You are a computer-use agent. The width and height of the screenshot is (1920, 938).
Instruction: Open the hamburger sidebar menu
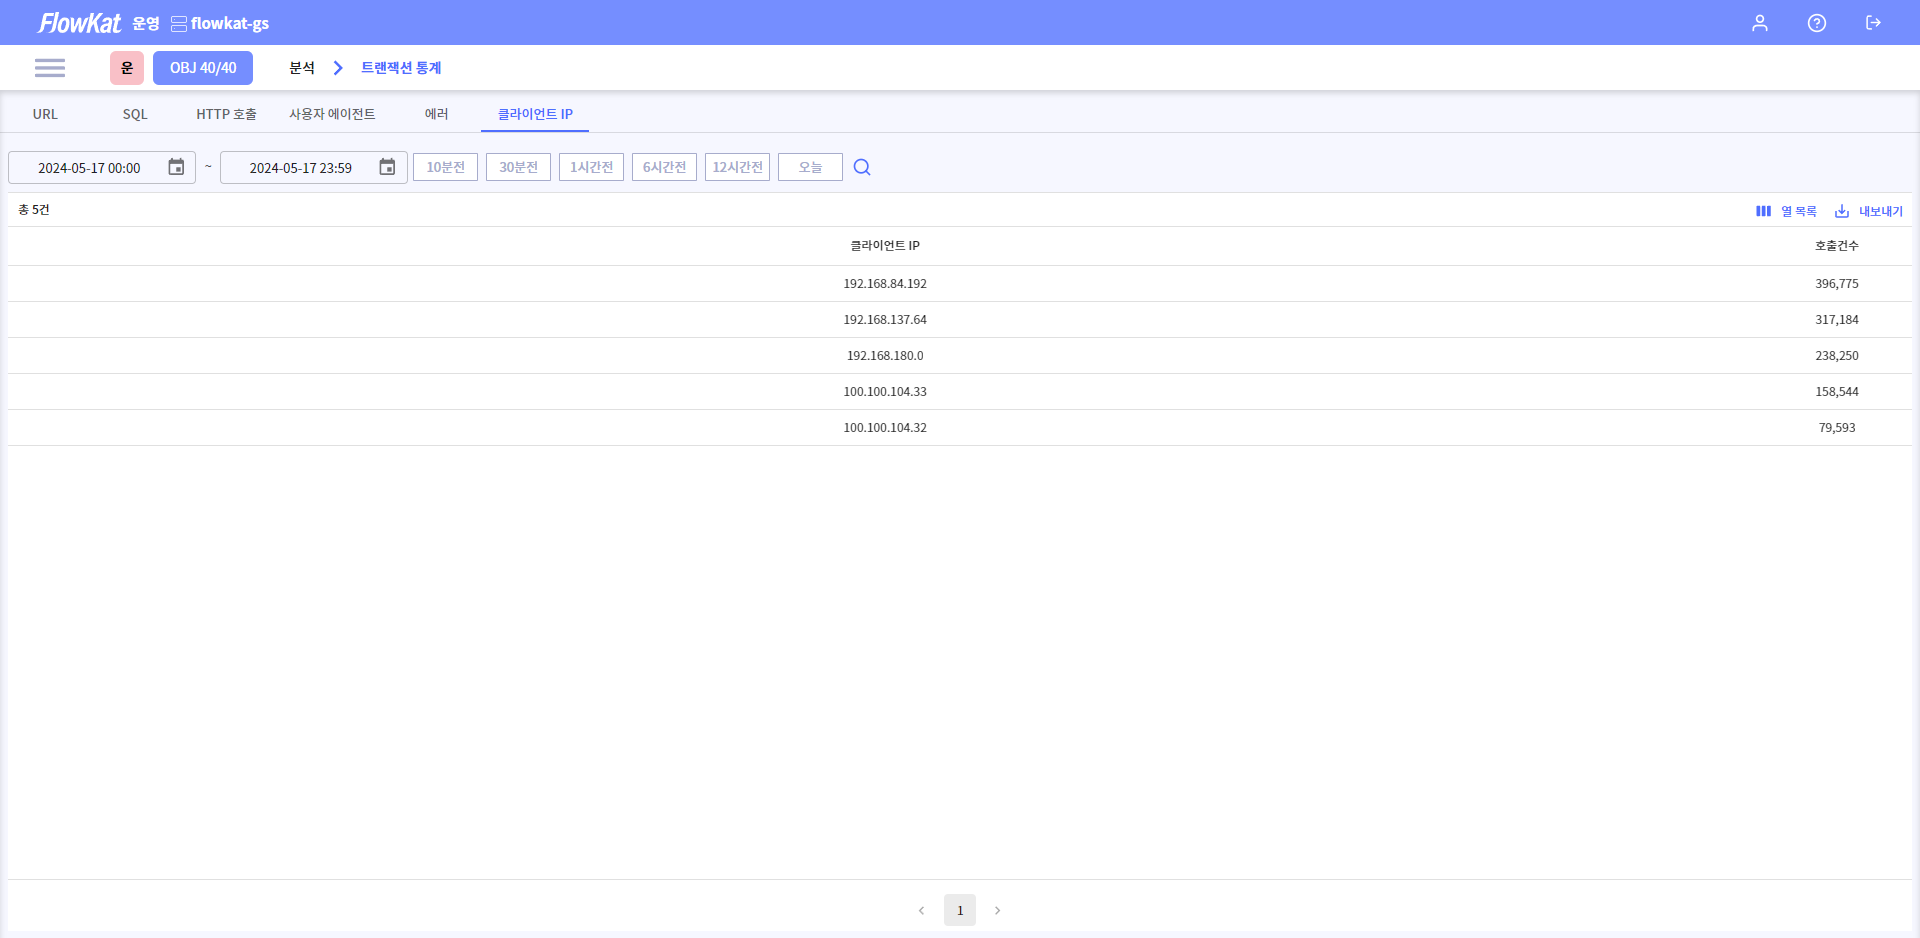pyautogui.click(x=49, y=68)
